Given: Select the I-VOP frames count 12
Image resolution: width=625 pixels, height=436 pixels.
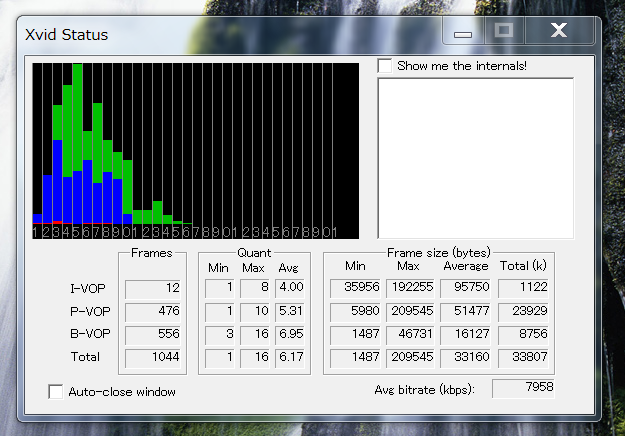Looking at the screenshot, I should 153,289.
